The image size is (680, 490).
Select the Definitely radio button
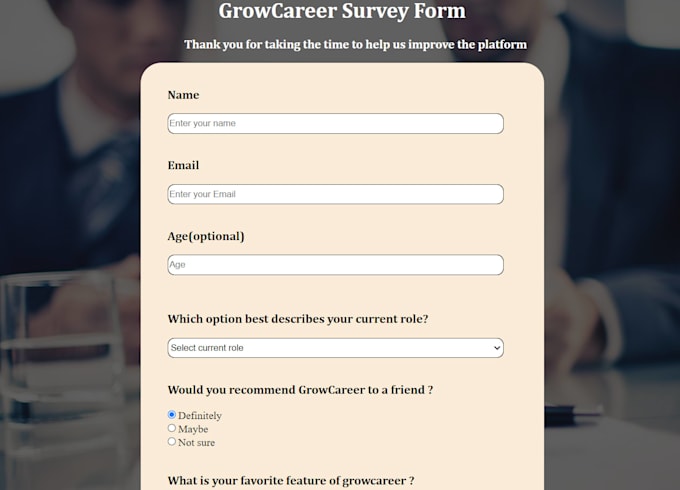pos(172,415)
